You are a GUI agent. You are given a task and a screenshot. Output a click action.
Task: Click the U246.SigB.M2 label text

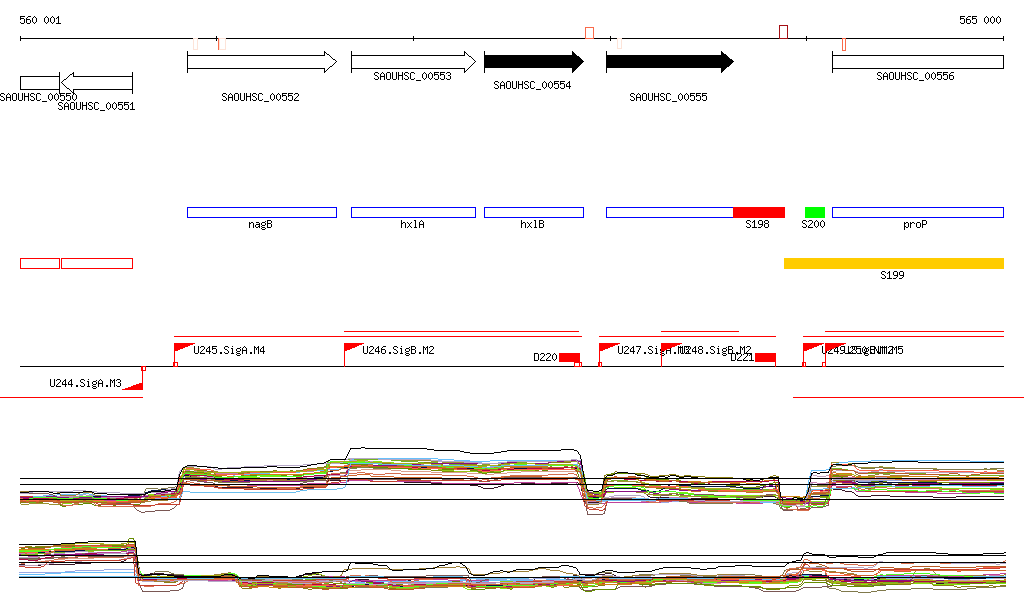(398, 351)
